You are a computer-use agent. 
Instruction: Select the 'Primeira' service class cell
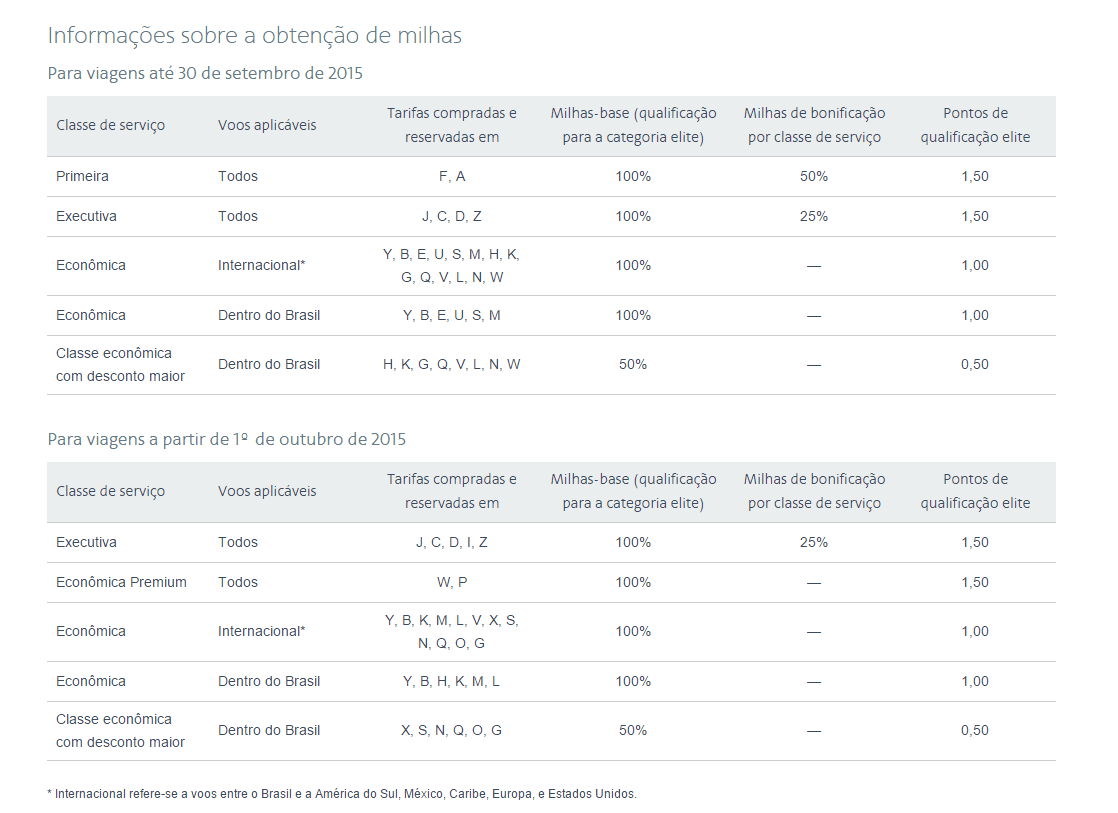[83, 176]
